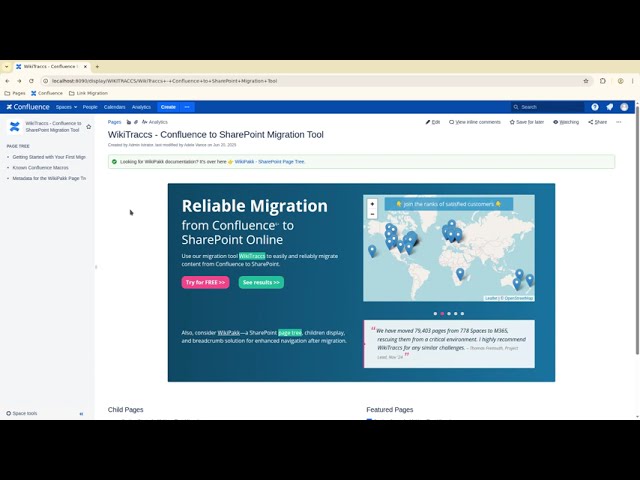Open Space tools gear menu
Viewport: 640px width, 480px height.
tap(22, 413)
